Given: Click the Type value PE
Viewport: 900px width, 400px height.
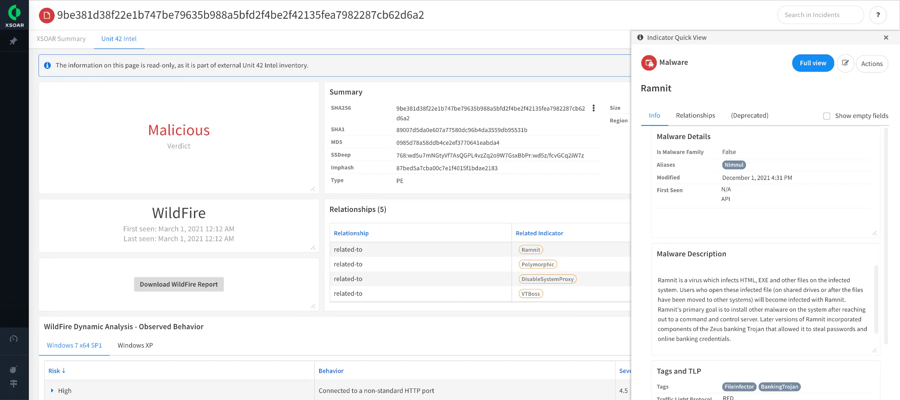Looking at the screenshot, I should pyautogui.click(x=399, y=181).
